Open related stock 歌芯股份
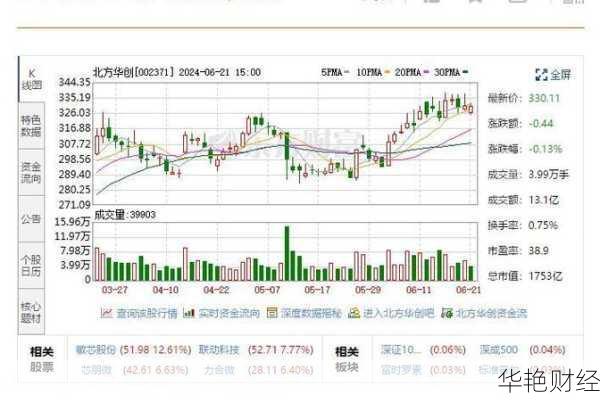 (96, 350)
